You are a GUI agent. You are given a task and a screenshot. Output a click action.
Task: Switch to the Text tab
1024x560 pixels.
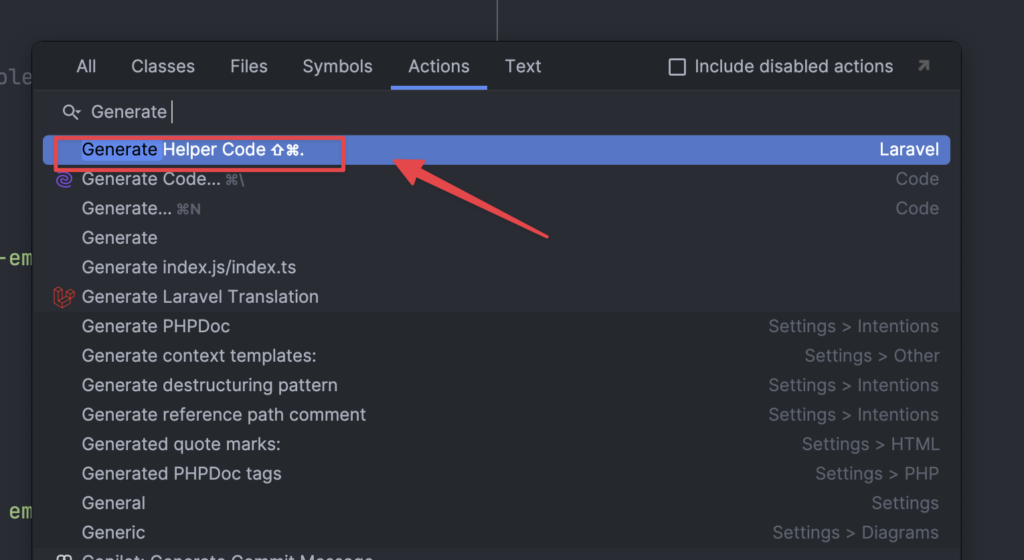[x=523, y=67]
